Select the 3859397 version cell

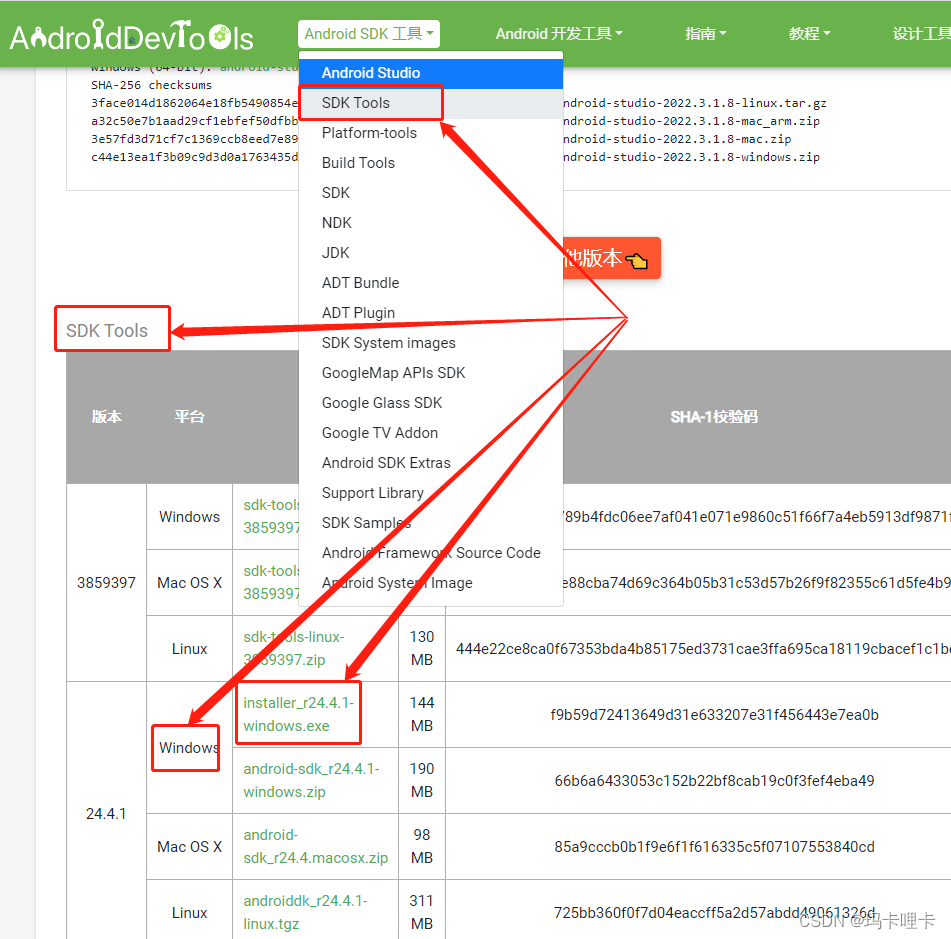click(x=106, y=583)
